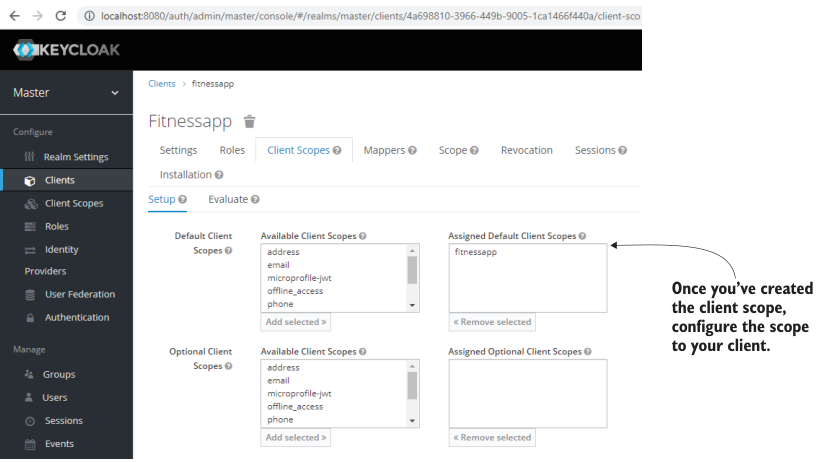Click the Client Scopes sidebar icon
This screenshot has width=824, height=462.
31,203
